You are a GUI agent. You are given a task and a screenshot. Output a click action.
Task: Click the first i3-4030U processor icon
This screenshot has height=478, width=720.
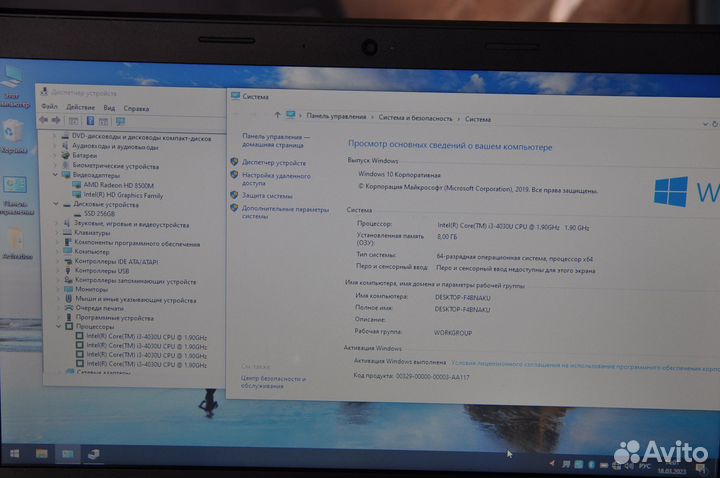pos(79,336)
